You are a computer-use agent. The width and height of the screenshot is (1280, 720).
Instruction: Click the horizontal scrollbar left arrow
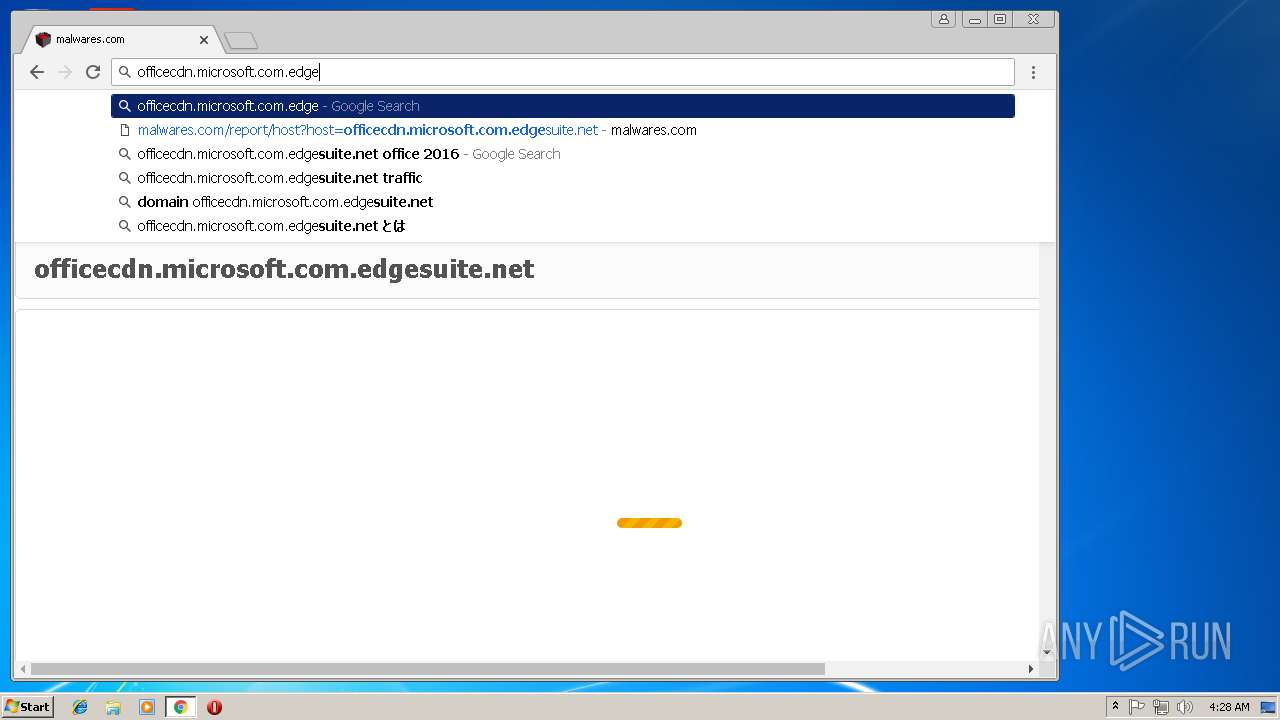[x=22, y=669]
